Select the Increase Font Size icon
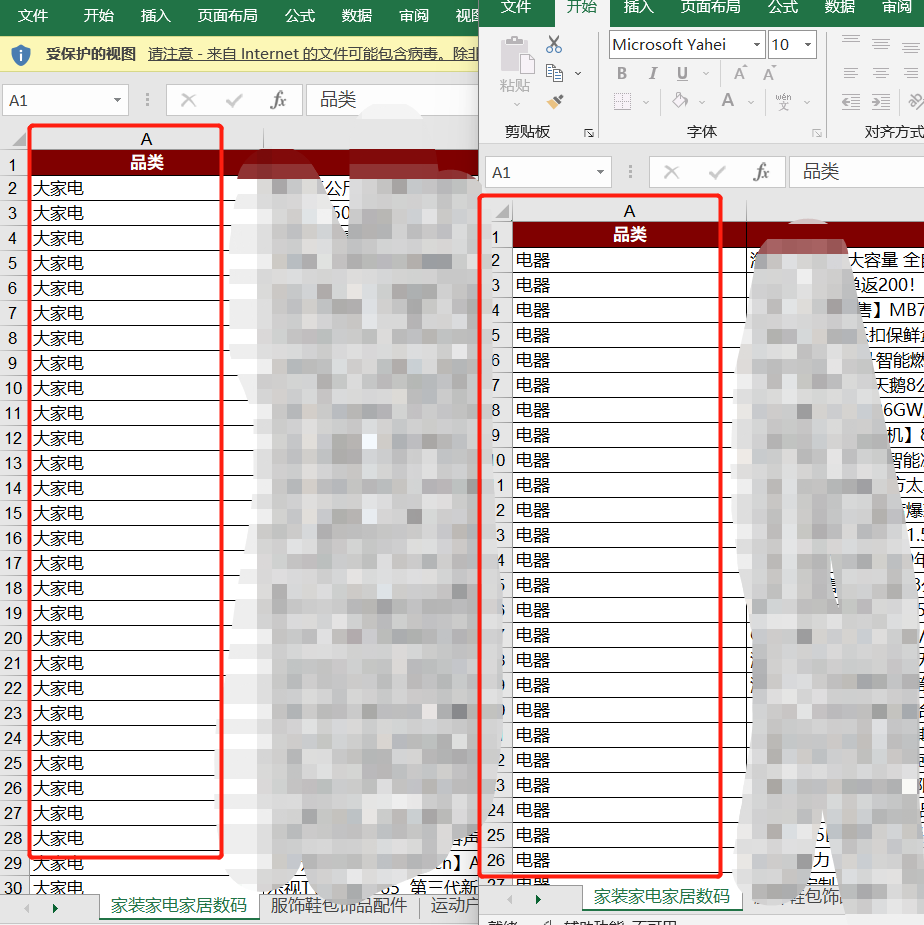The image size is (924, 925). (738, 72)
